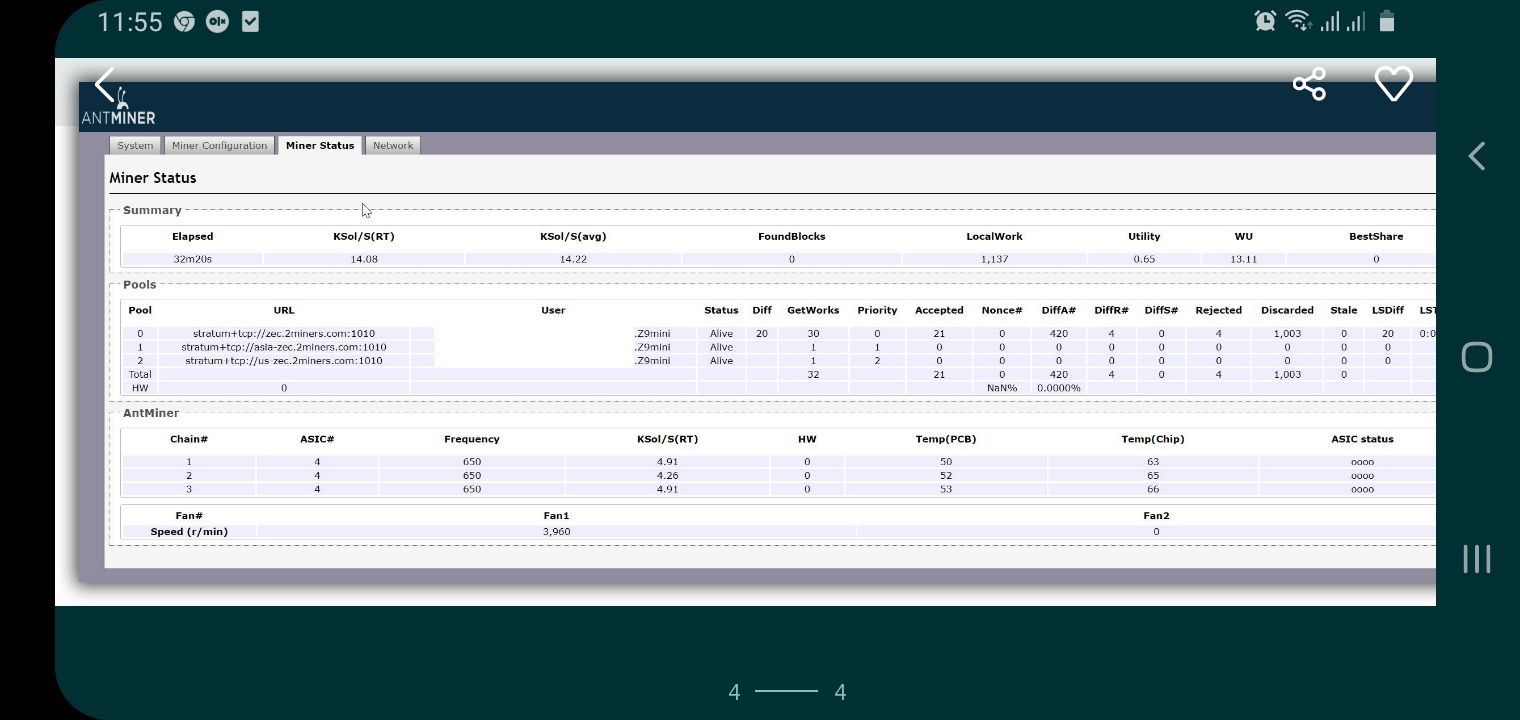Click Discarded value 1,003 in Total row
The image size is (1520, 720).
[1287, 375]
